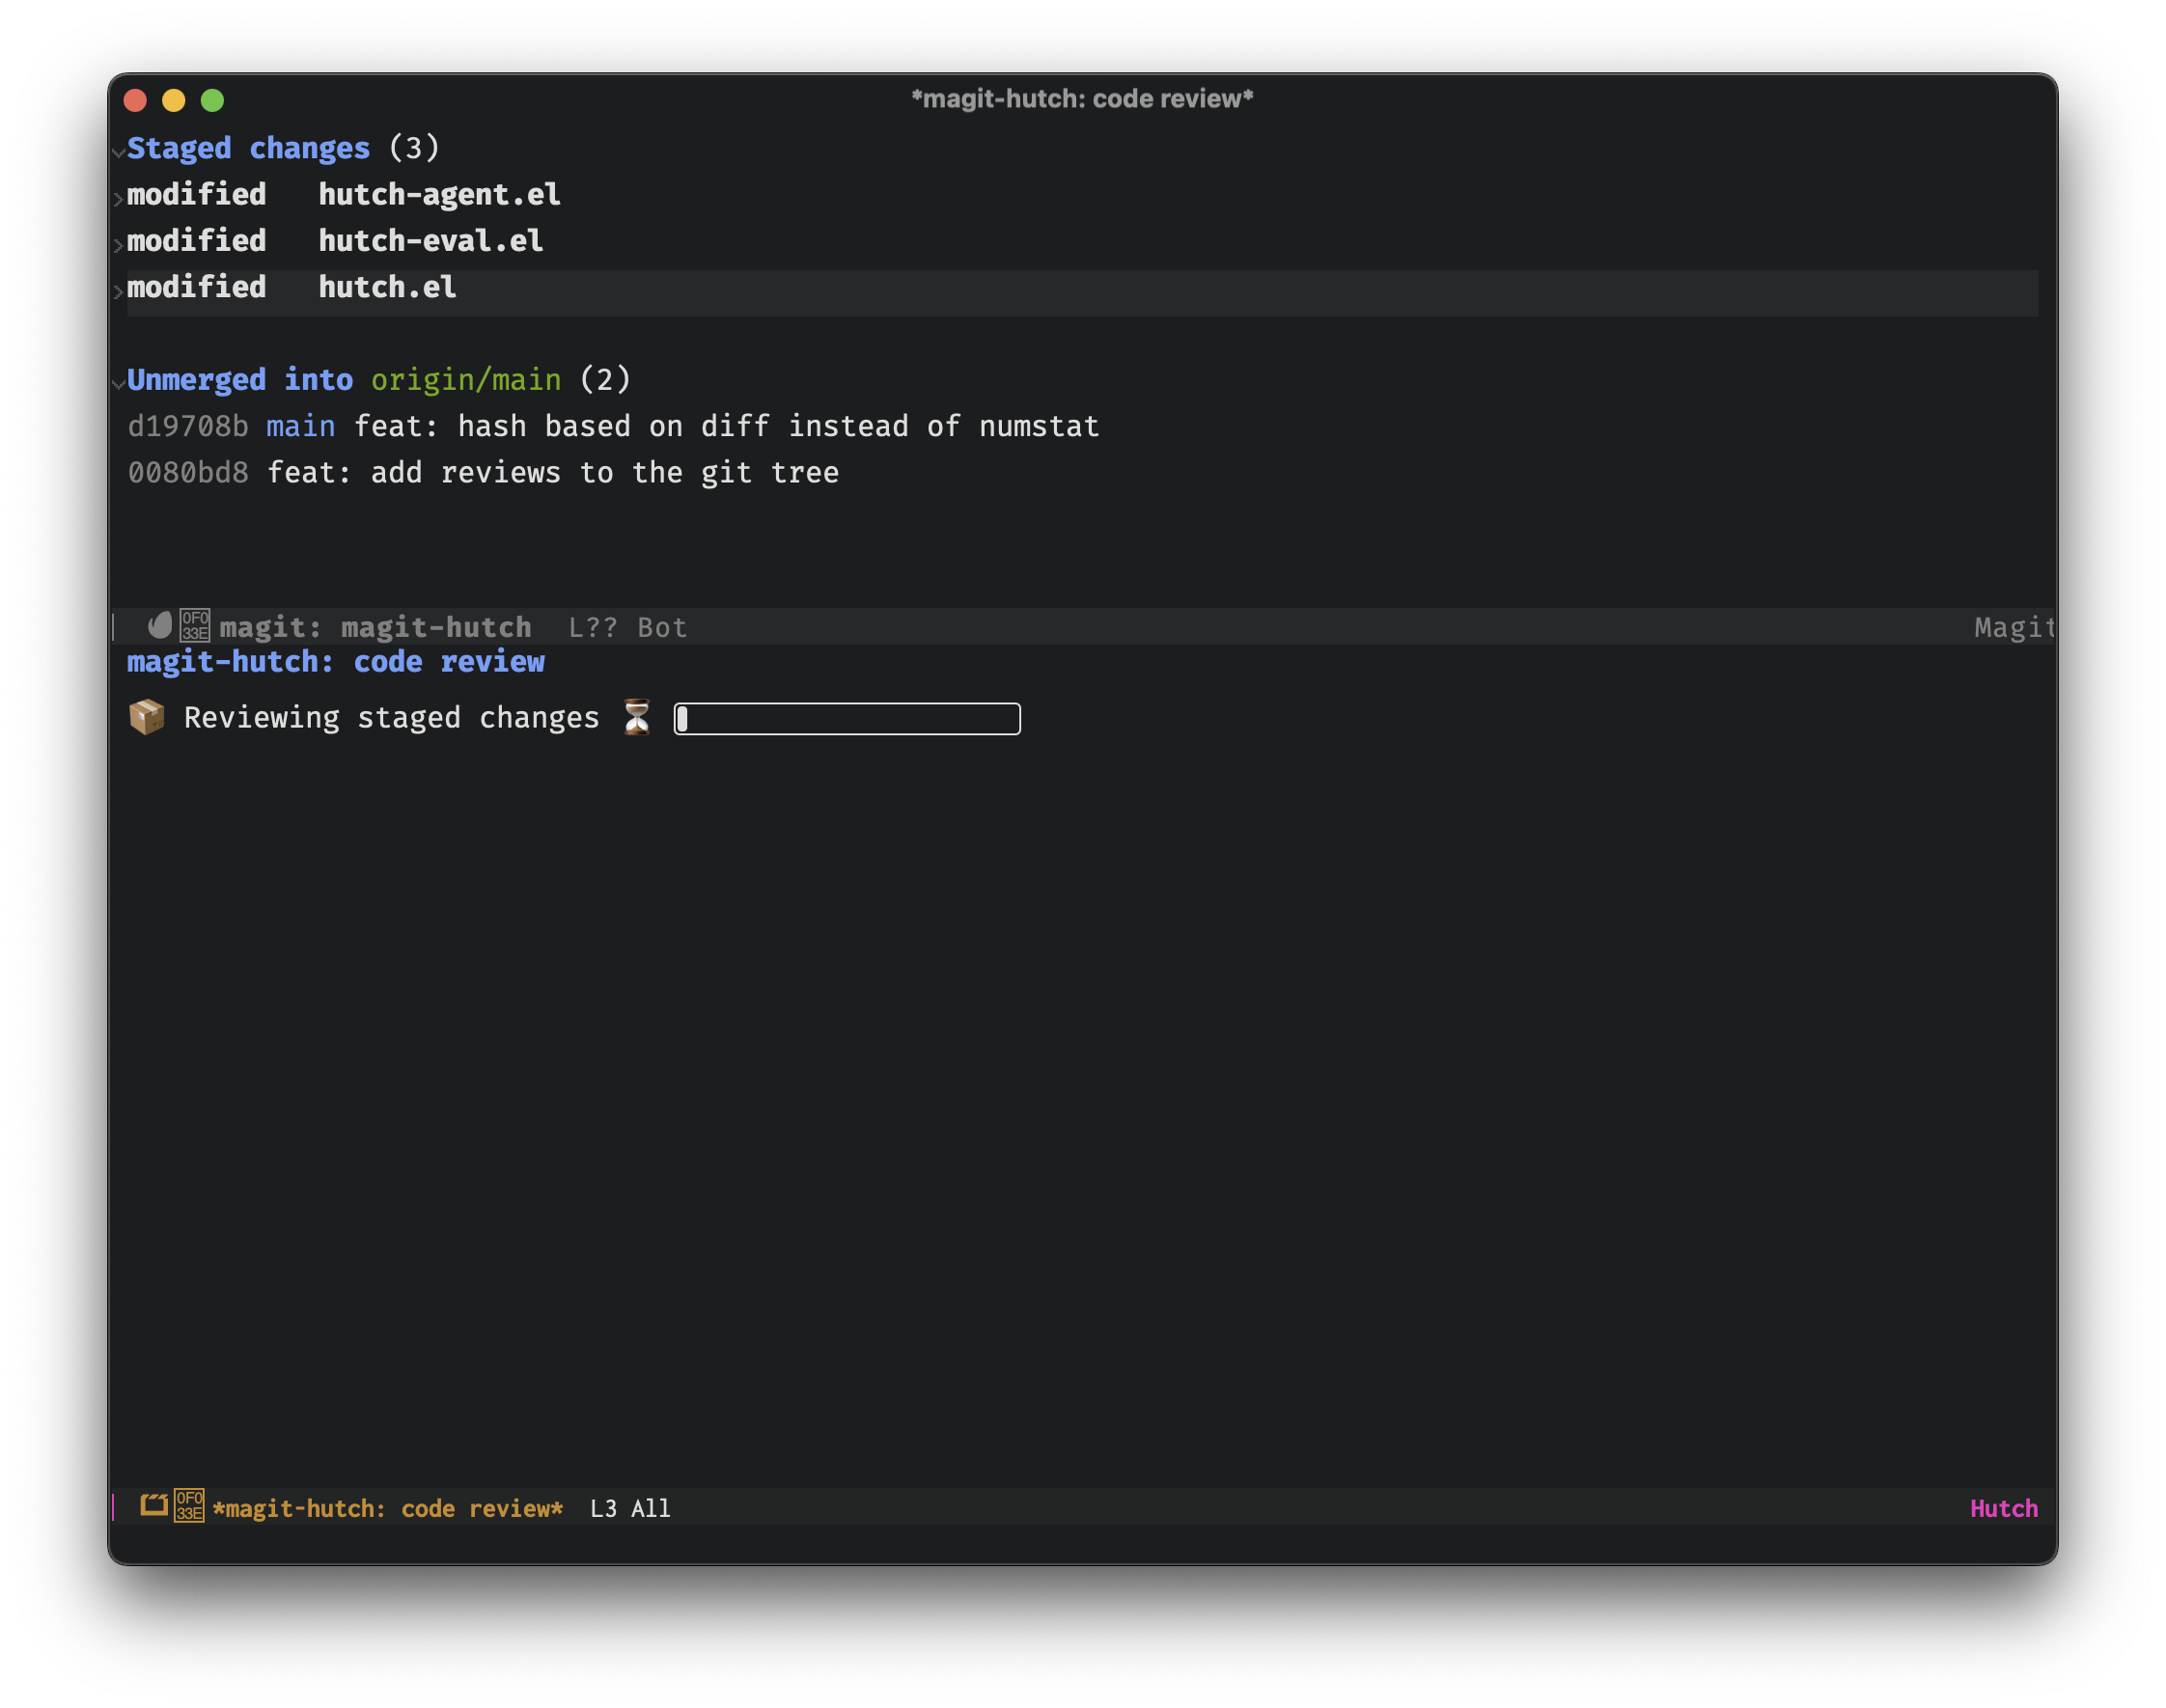Click the 'L?? Bot' position indicator
This screenshot has height=1708, width=2166.
[628, 627]
